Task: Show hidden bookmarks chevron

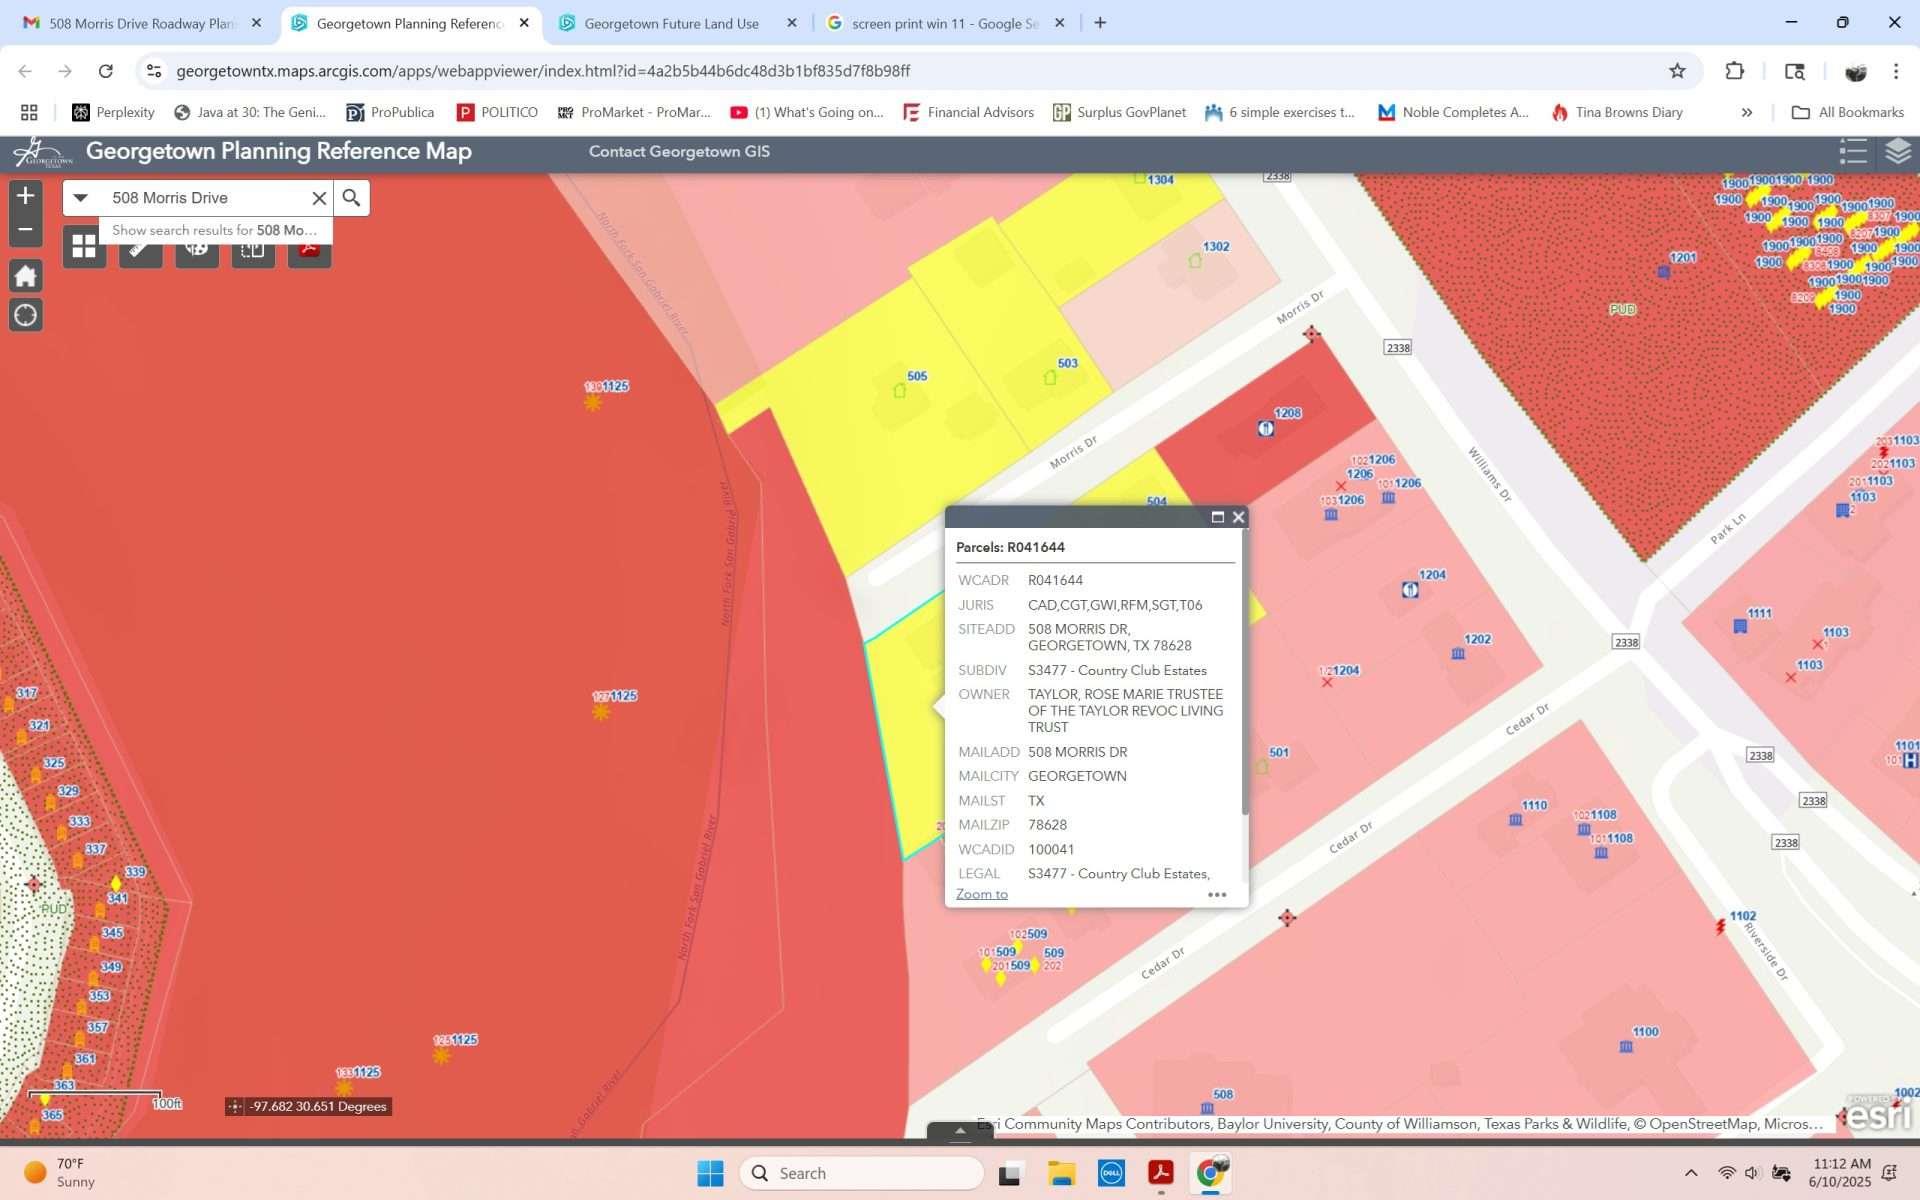Action: 1746,113
